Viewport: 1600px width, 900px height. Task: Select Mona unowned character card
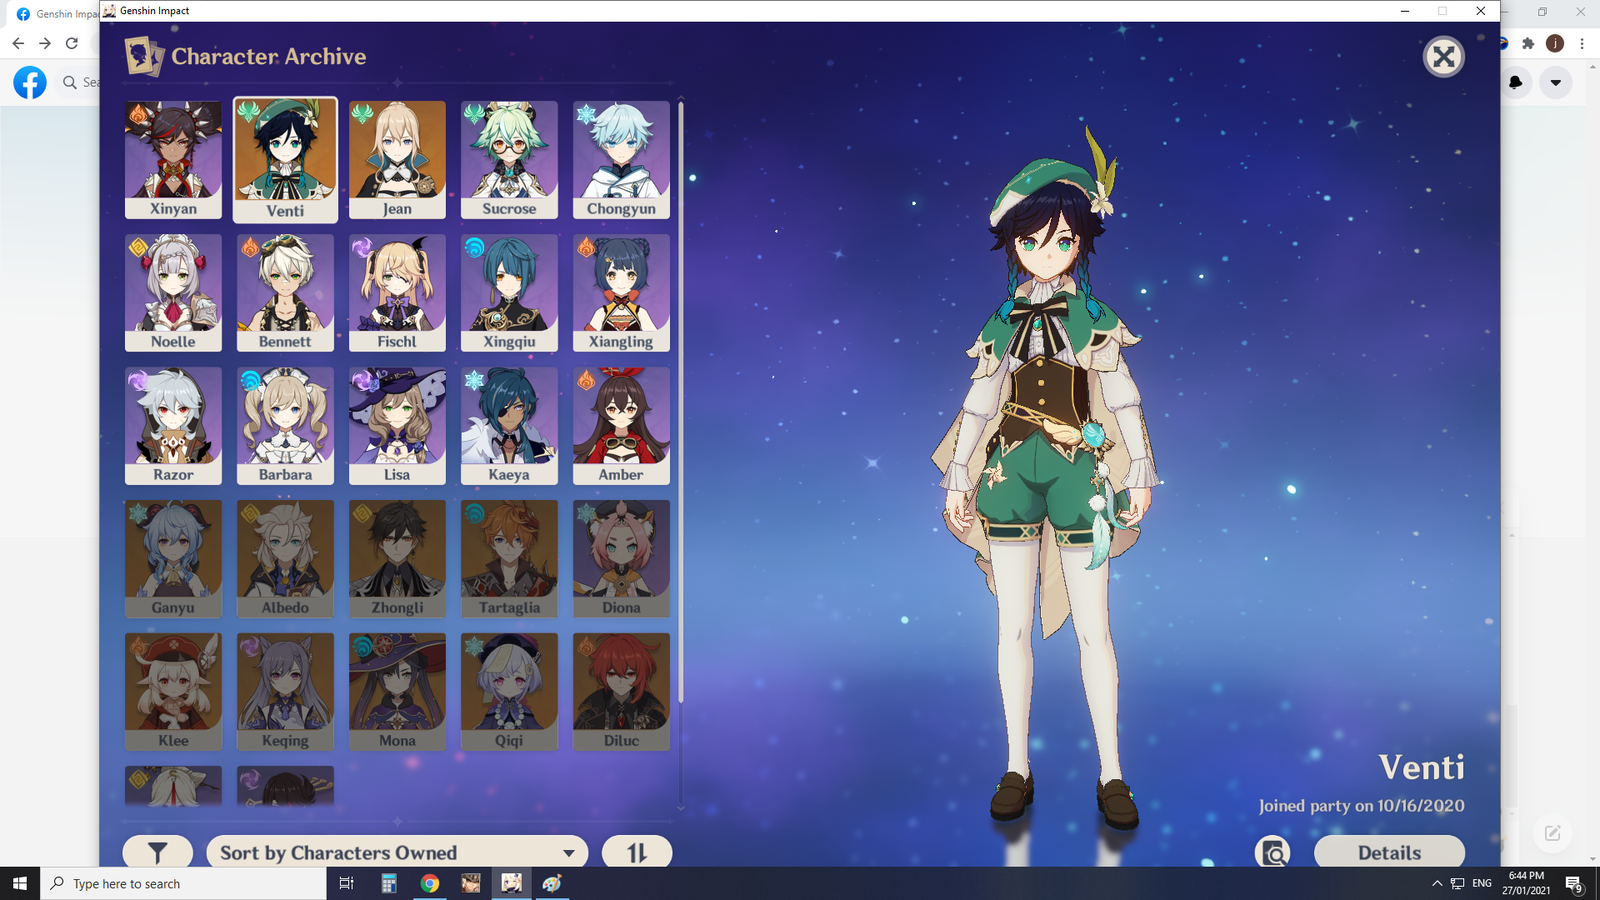[397, 692]
